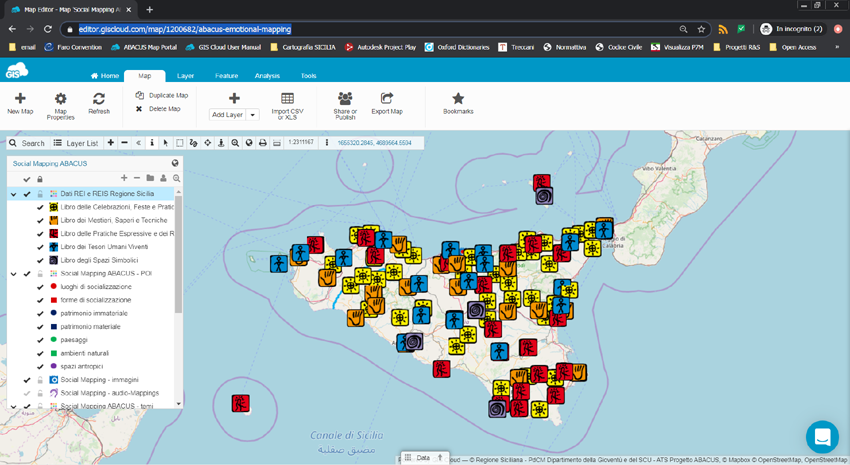
Task: Toggle visibility of luoghi di socializzazione layer
Action: tap(40, 287)
